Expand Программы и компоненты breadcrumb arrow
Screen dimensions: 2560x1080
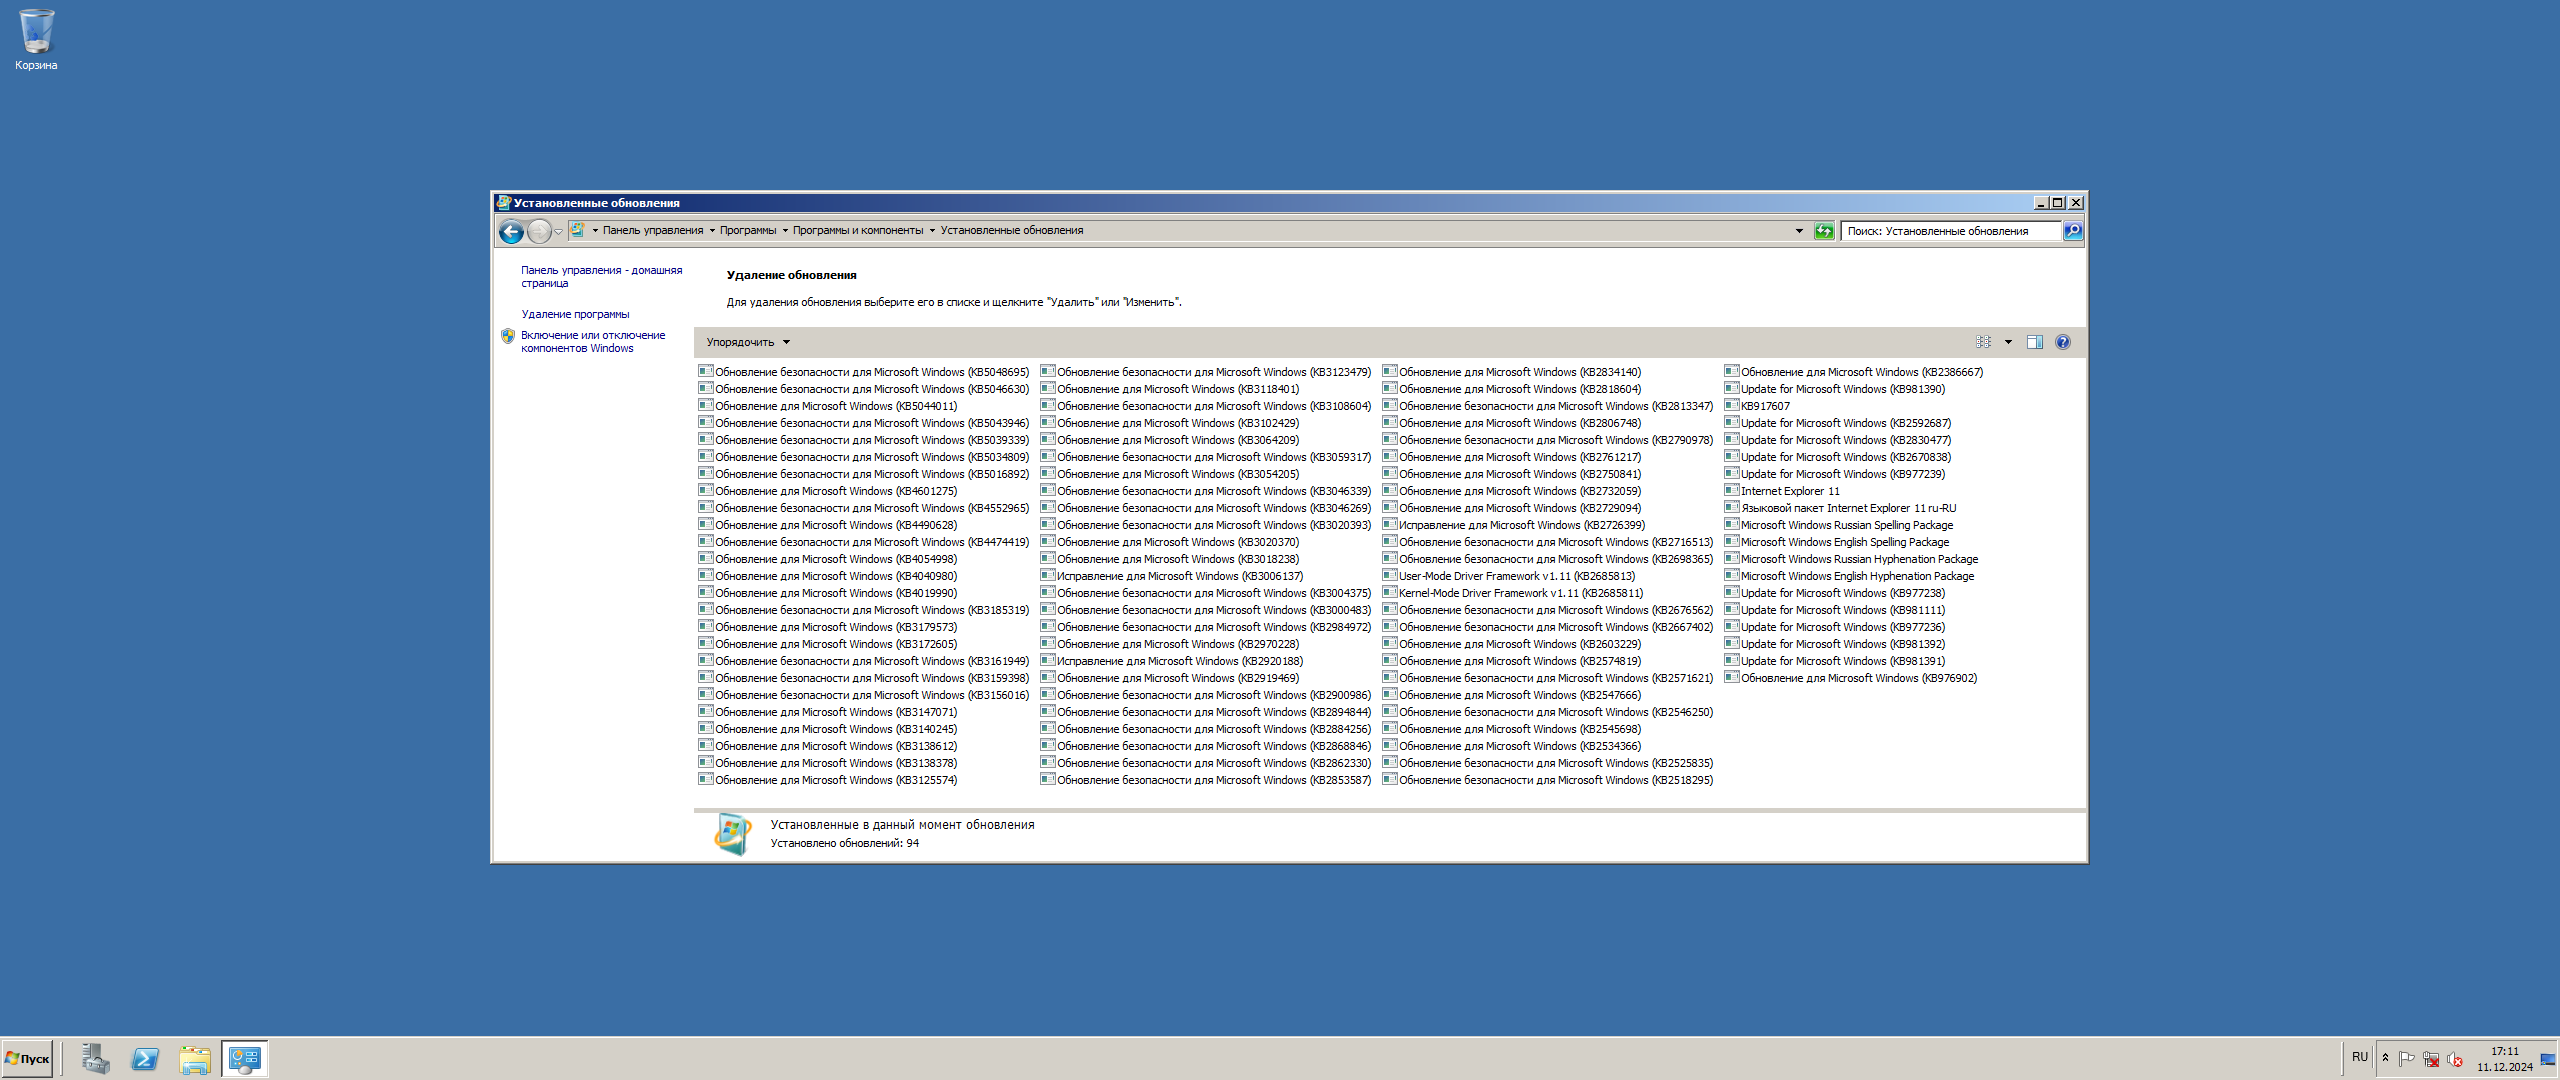[932, 231]
